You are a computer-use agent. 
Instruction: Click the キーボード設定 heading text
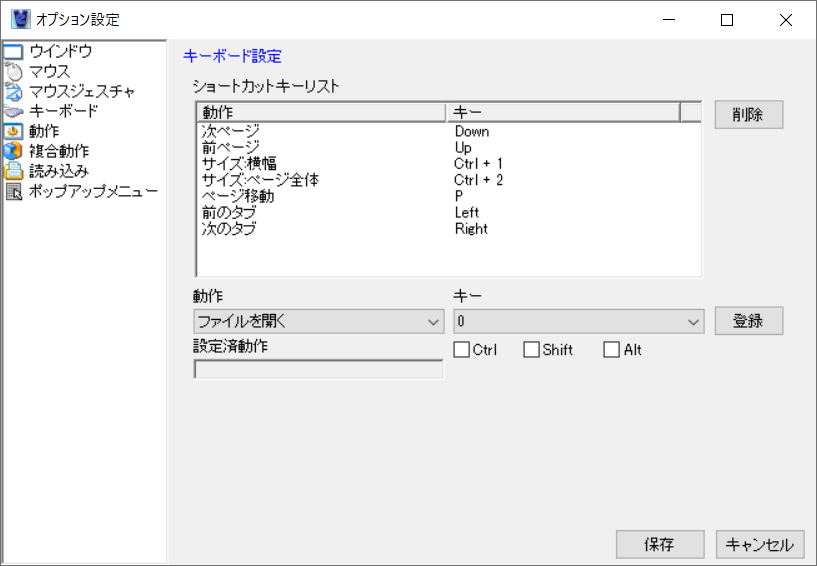tap(232, 56)
